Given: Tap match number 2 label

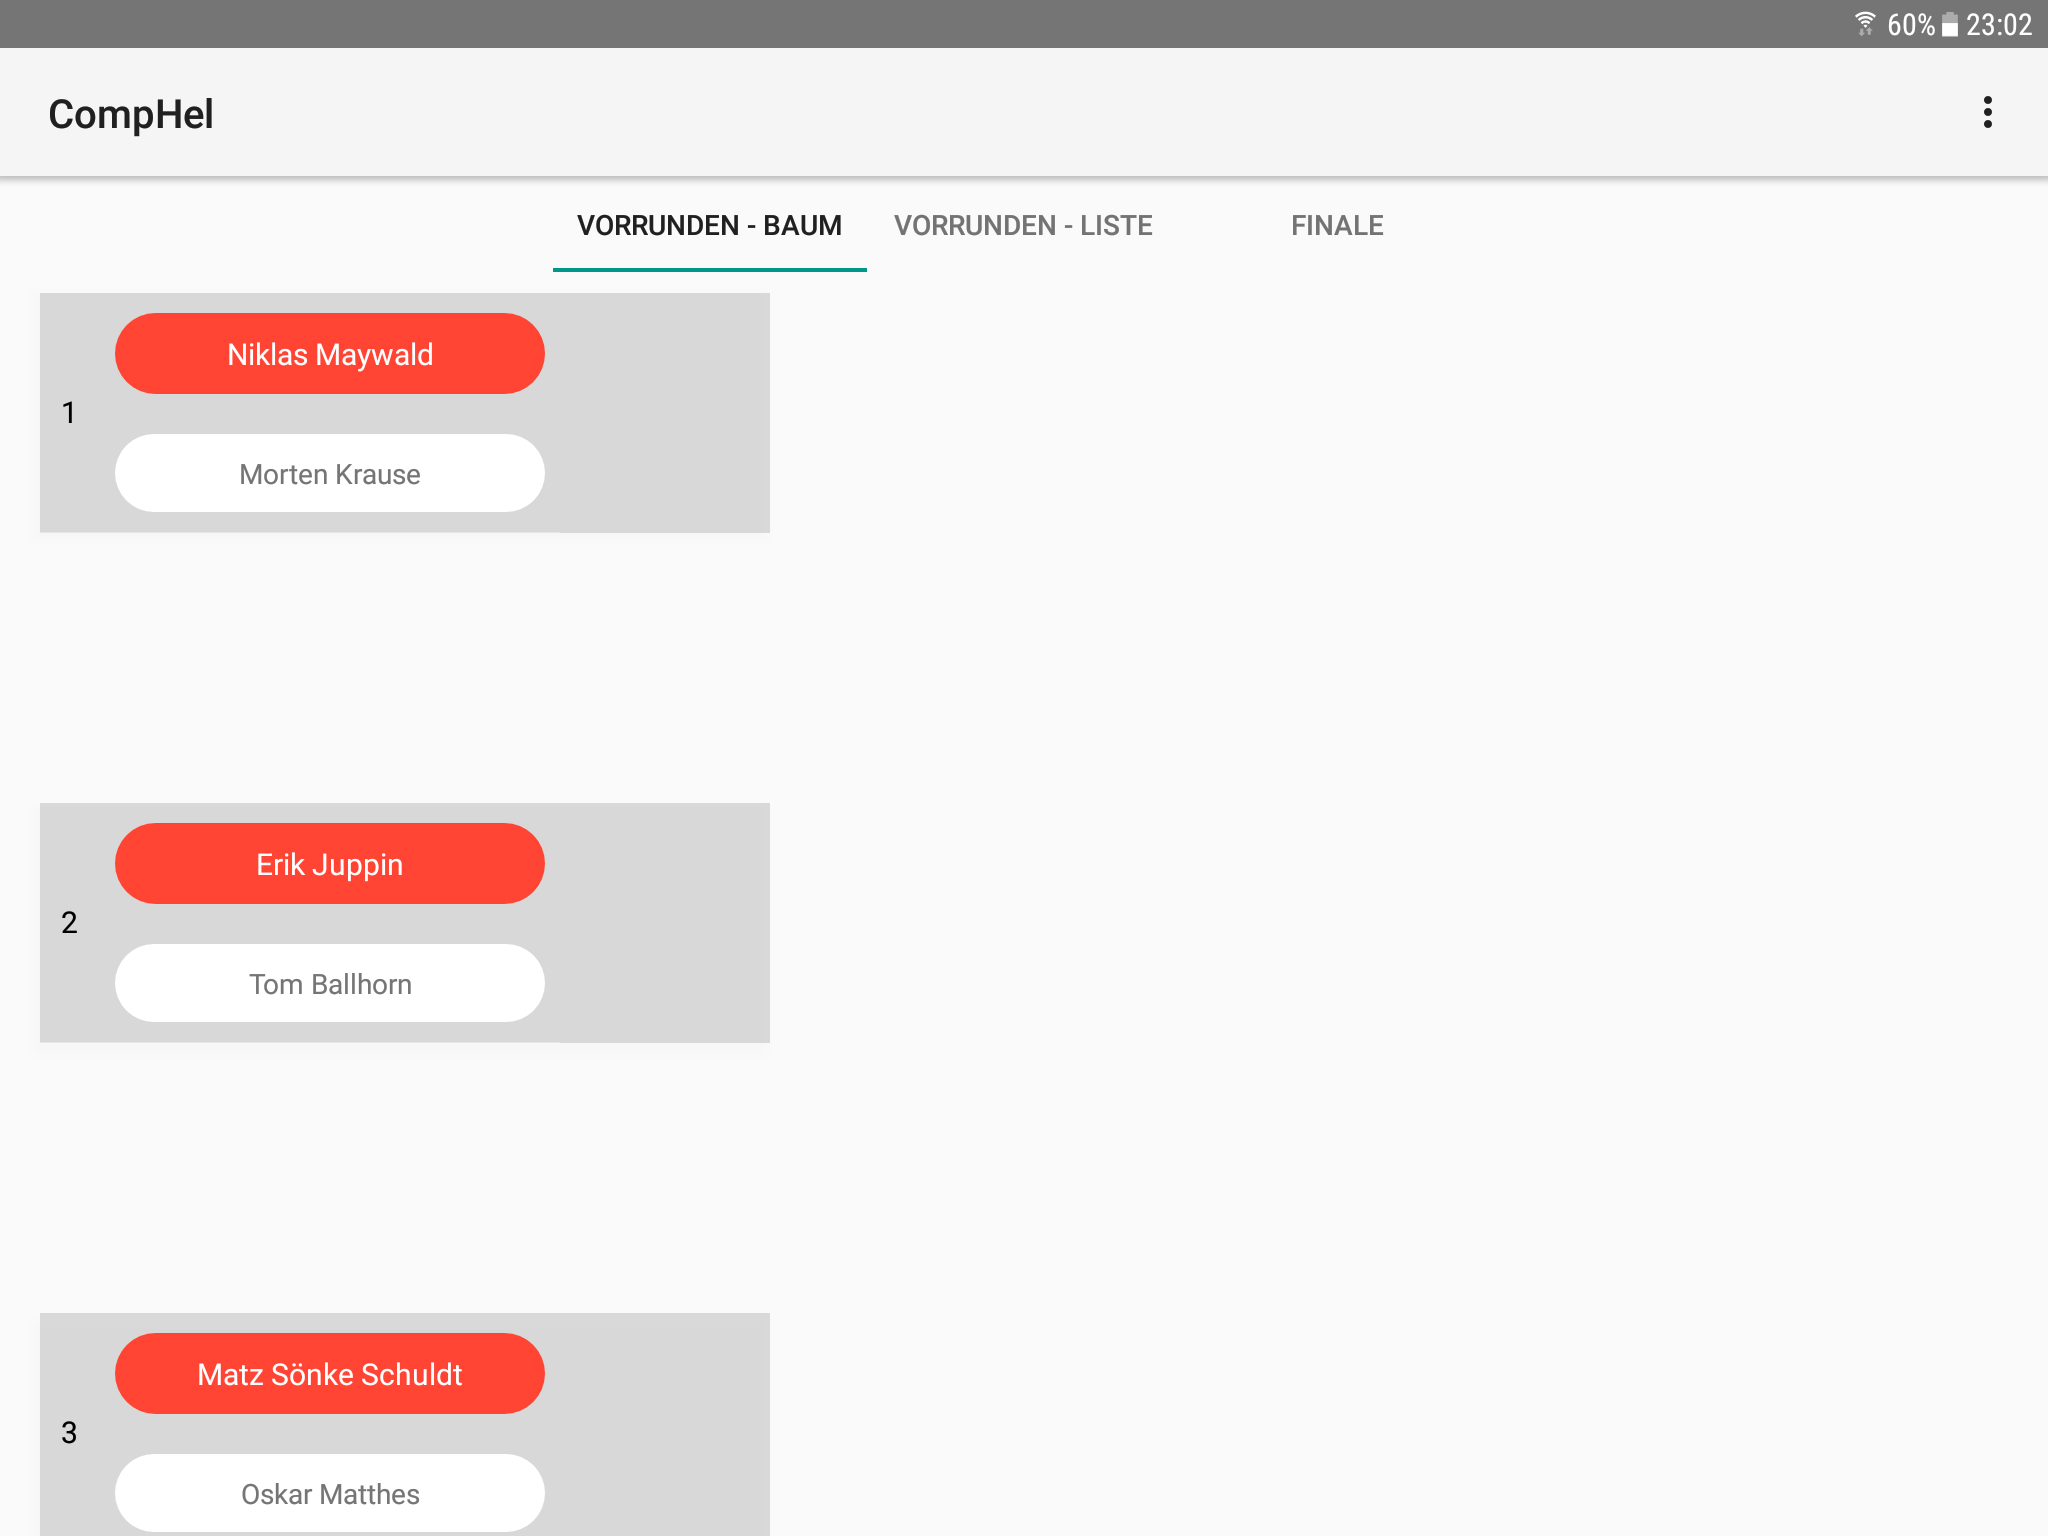Looking at the screenshot, I should point(69,923).
